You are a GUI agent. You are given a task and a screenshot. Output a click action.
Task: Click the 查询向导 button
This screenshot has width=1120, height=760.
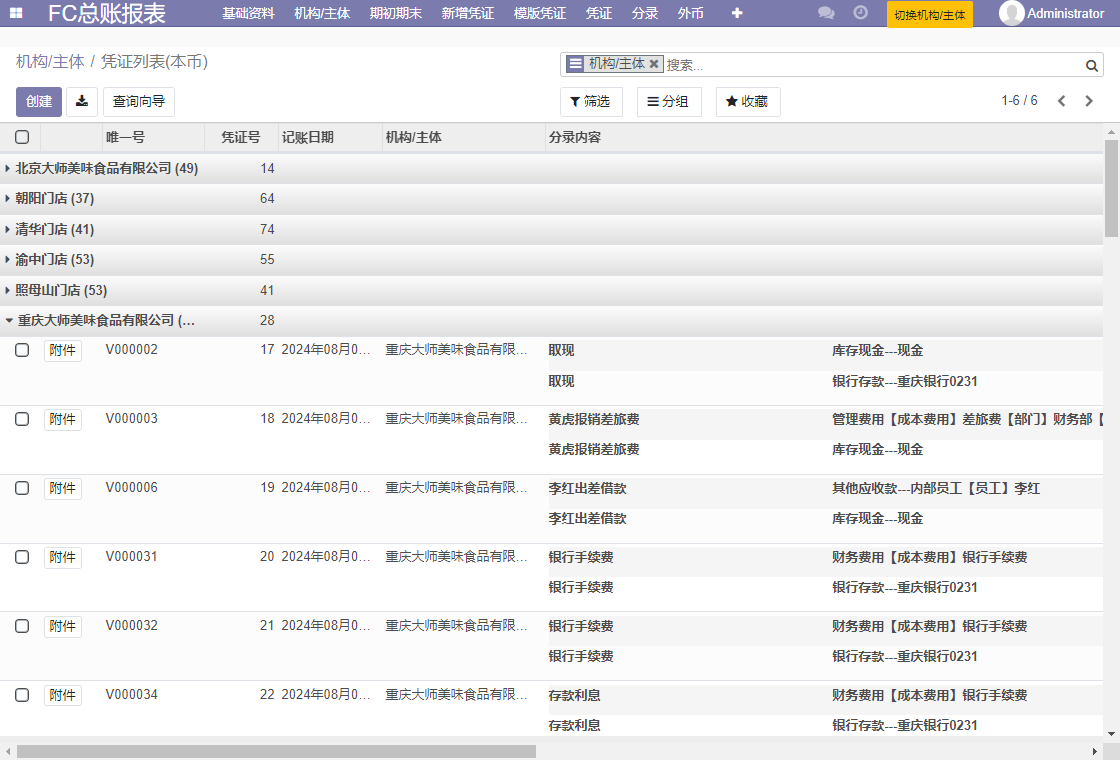point(139,101)
